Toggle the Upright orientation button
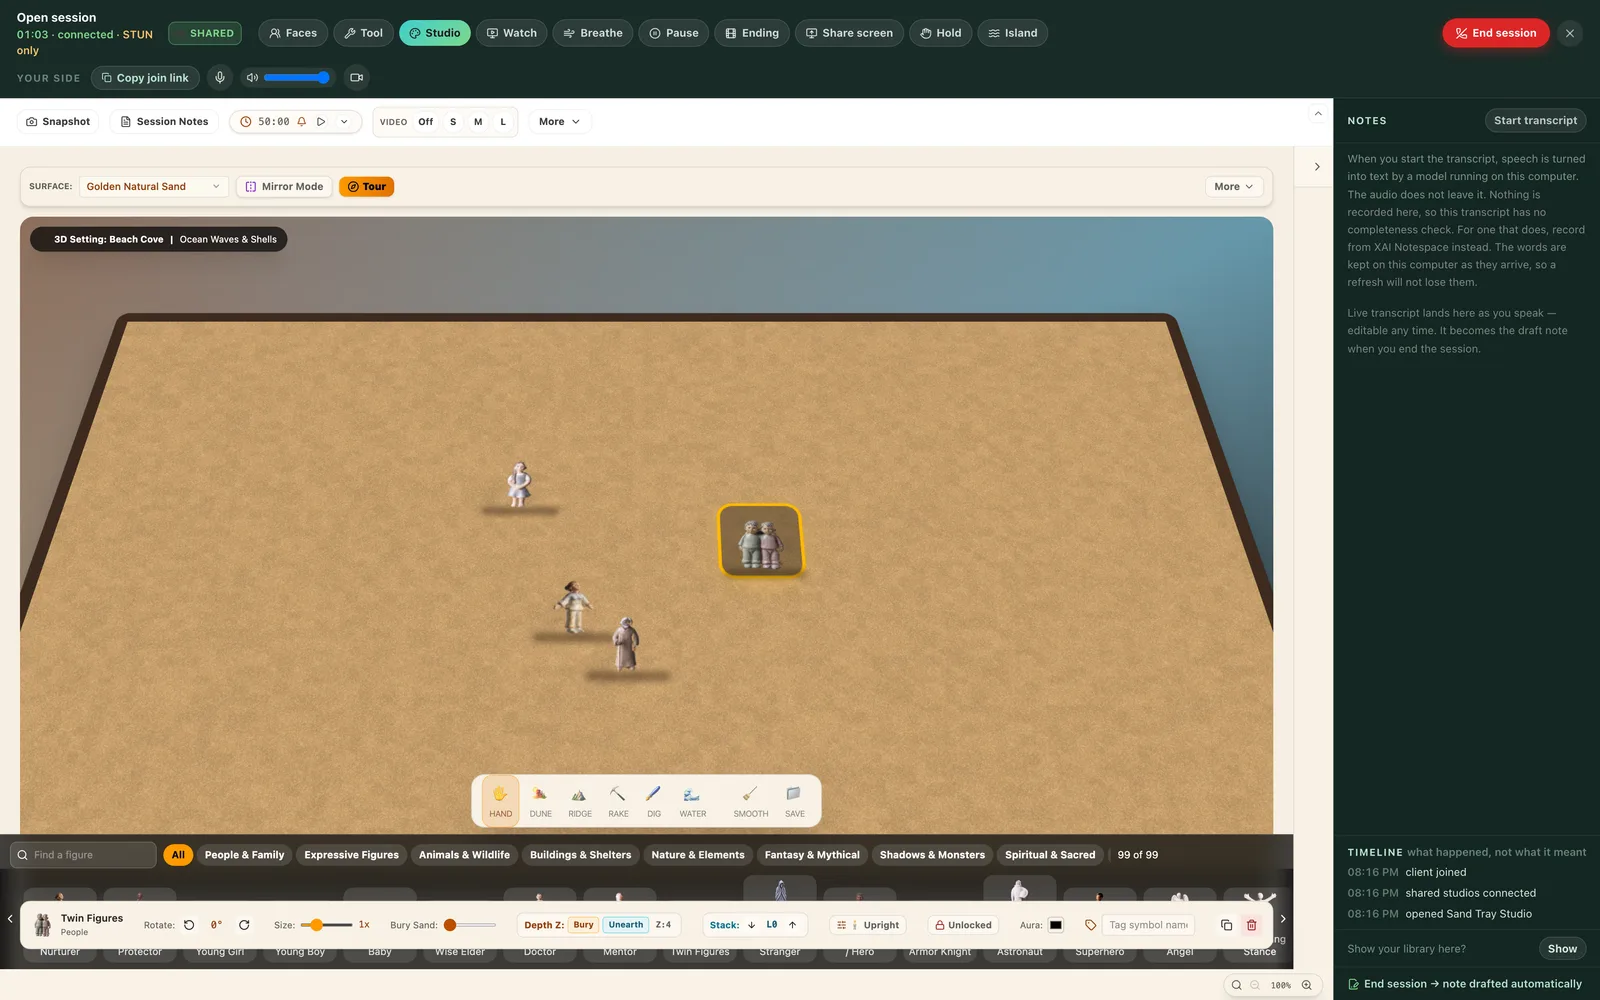The height and width of the screenshot is (1000, 1600). (868, 925)
